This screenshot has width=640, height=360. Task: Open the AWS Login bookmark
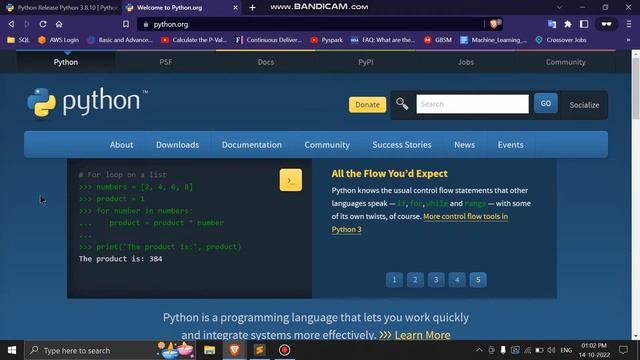pyautogui.click(x=58, y=40)
